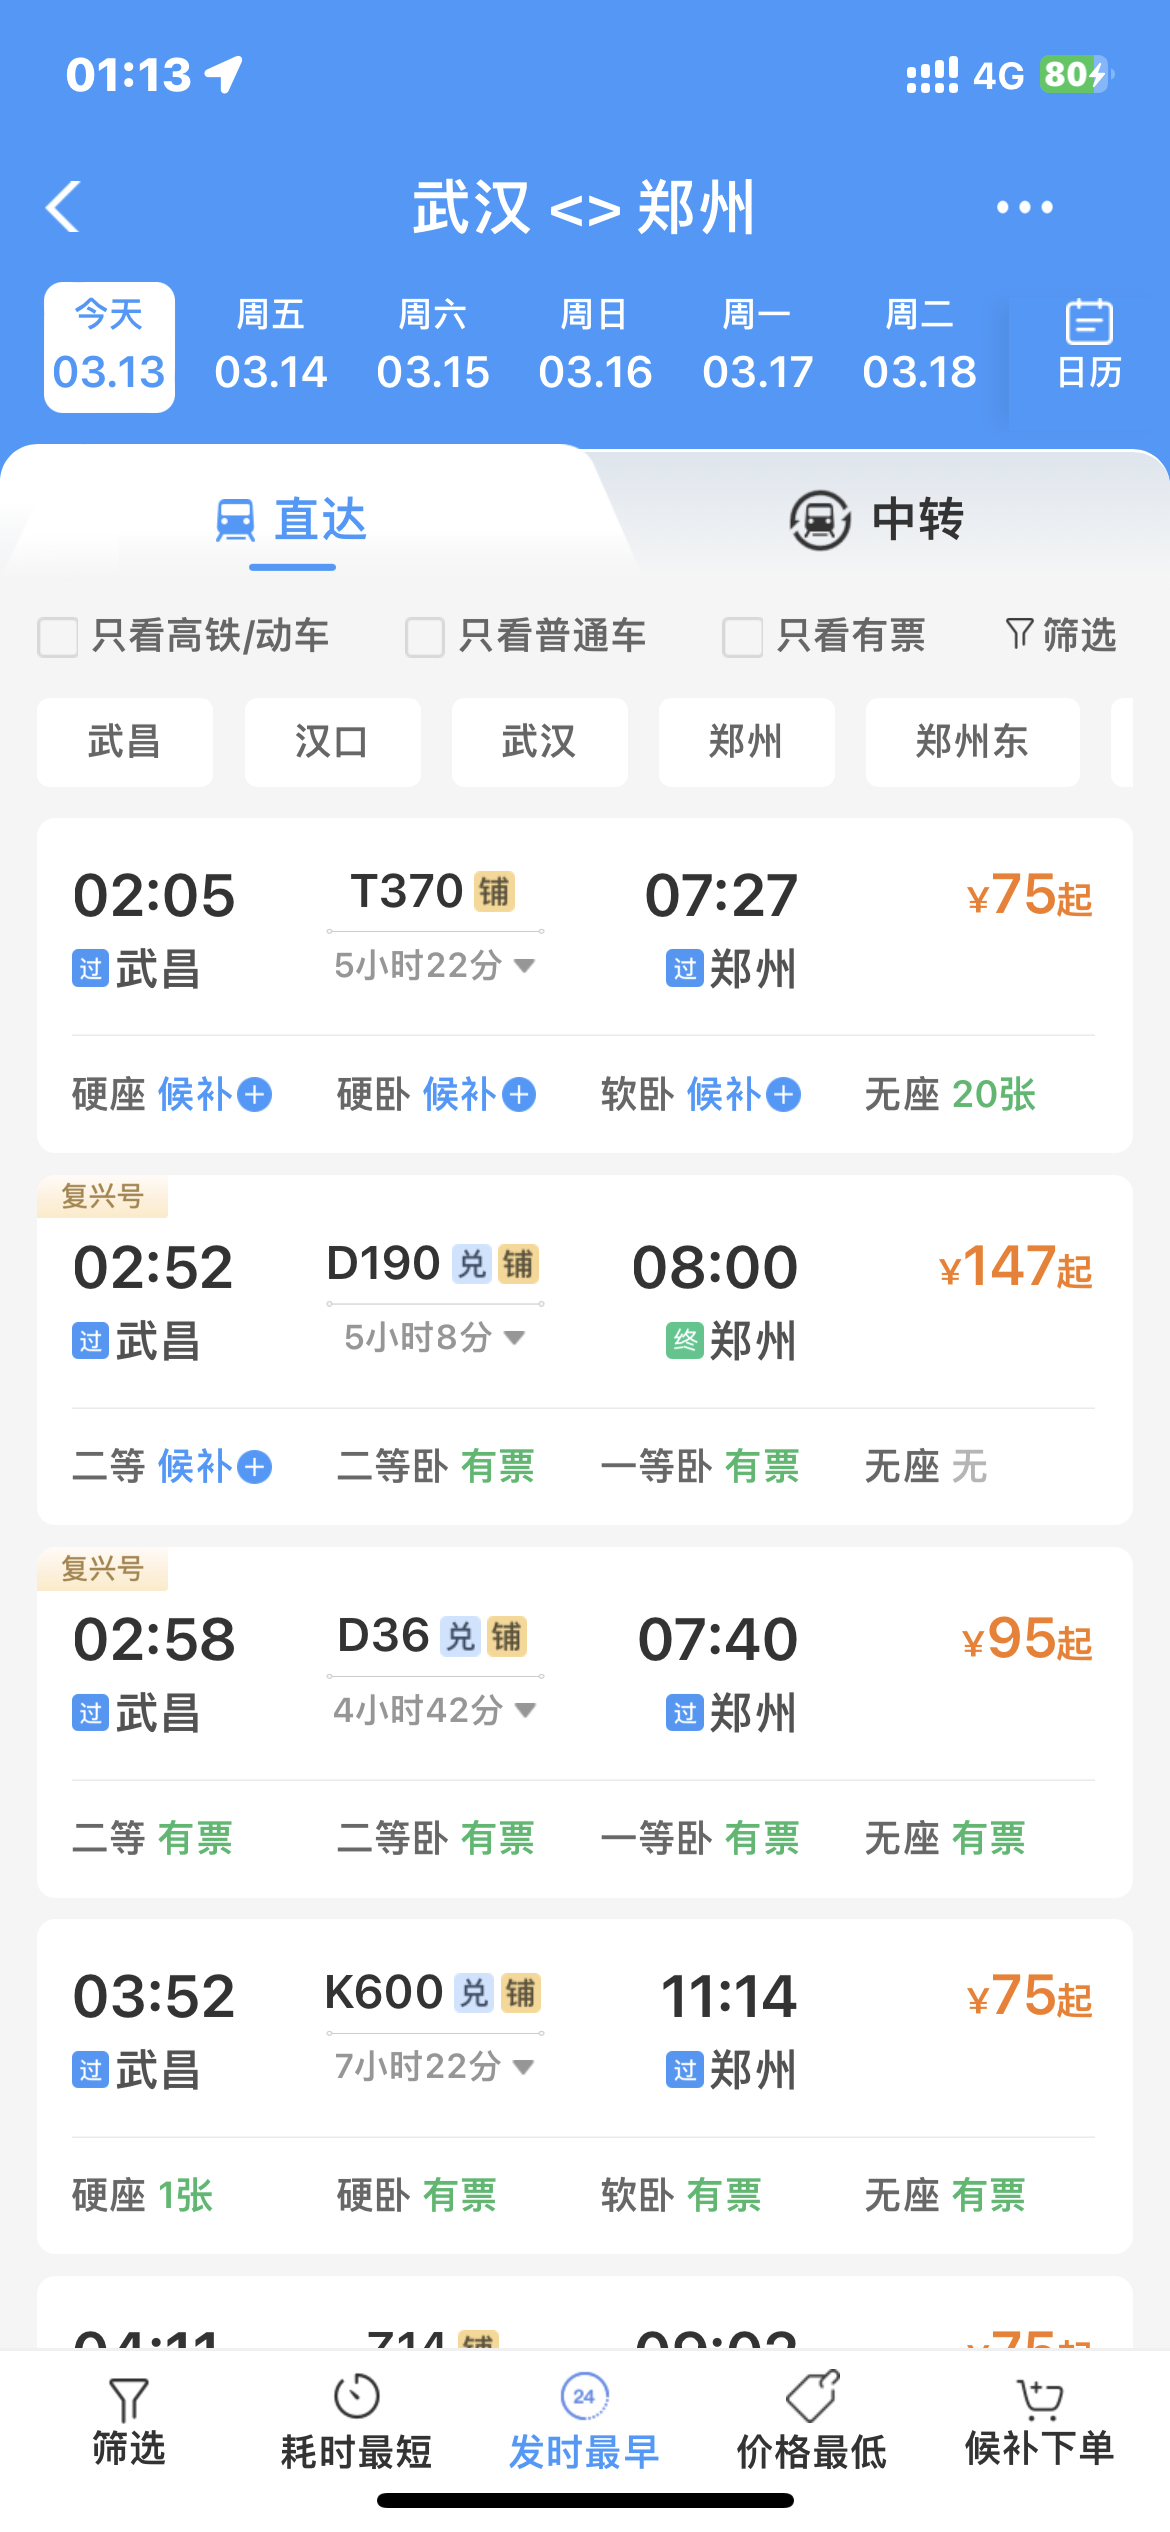Open the K600 03:52 train entry
The width and height of the screenshot is (1170, 2532).
pyautogui.click(x=585, y=2086)
